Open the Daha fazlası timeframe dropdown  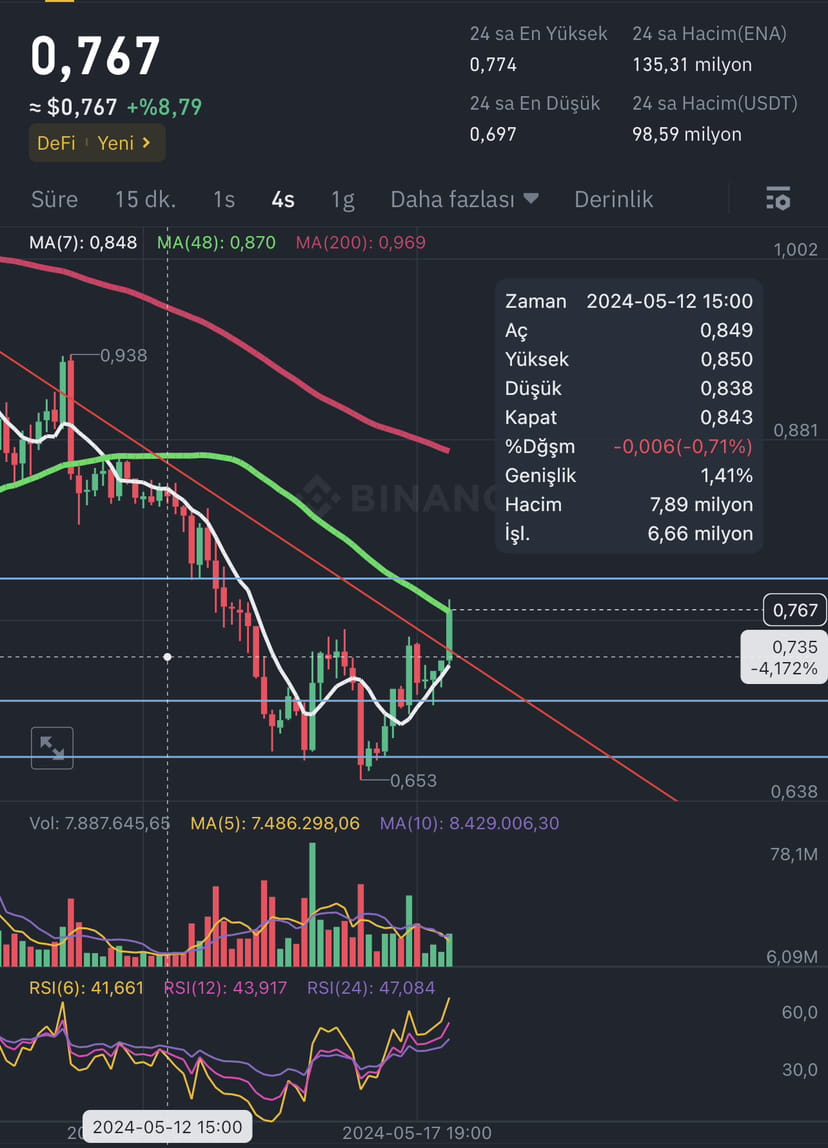click(464, 199)
